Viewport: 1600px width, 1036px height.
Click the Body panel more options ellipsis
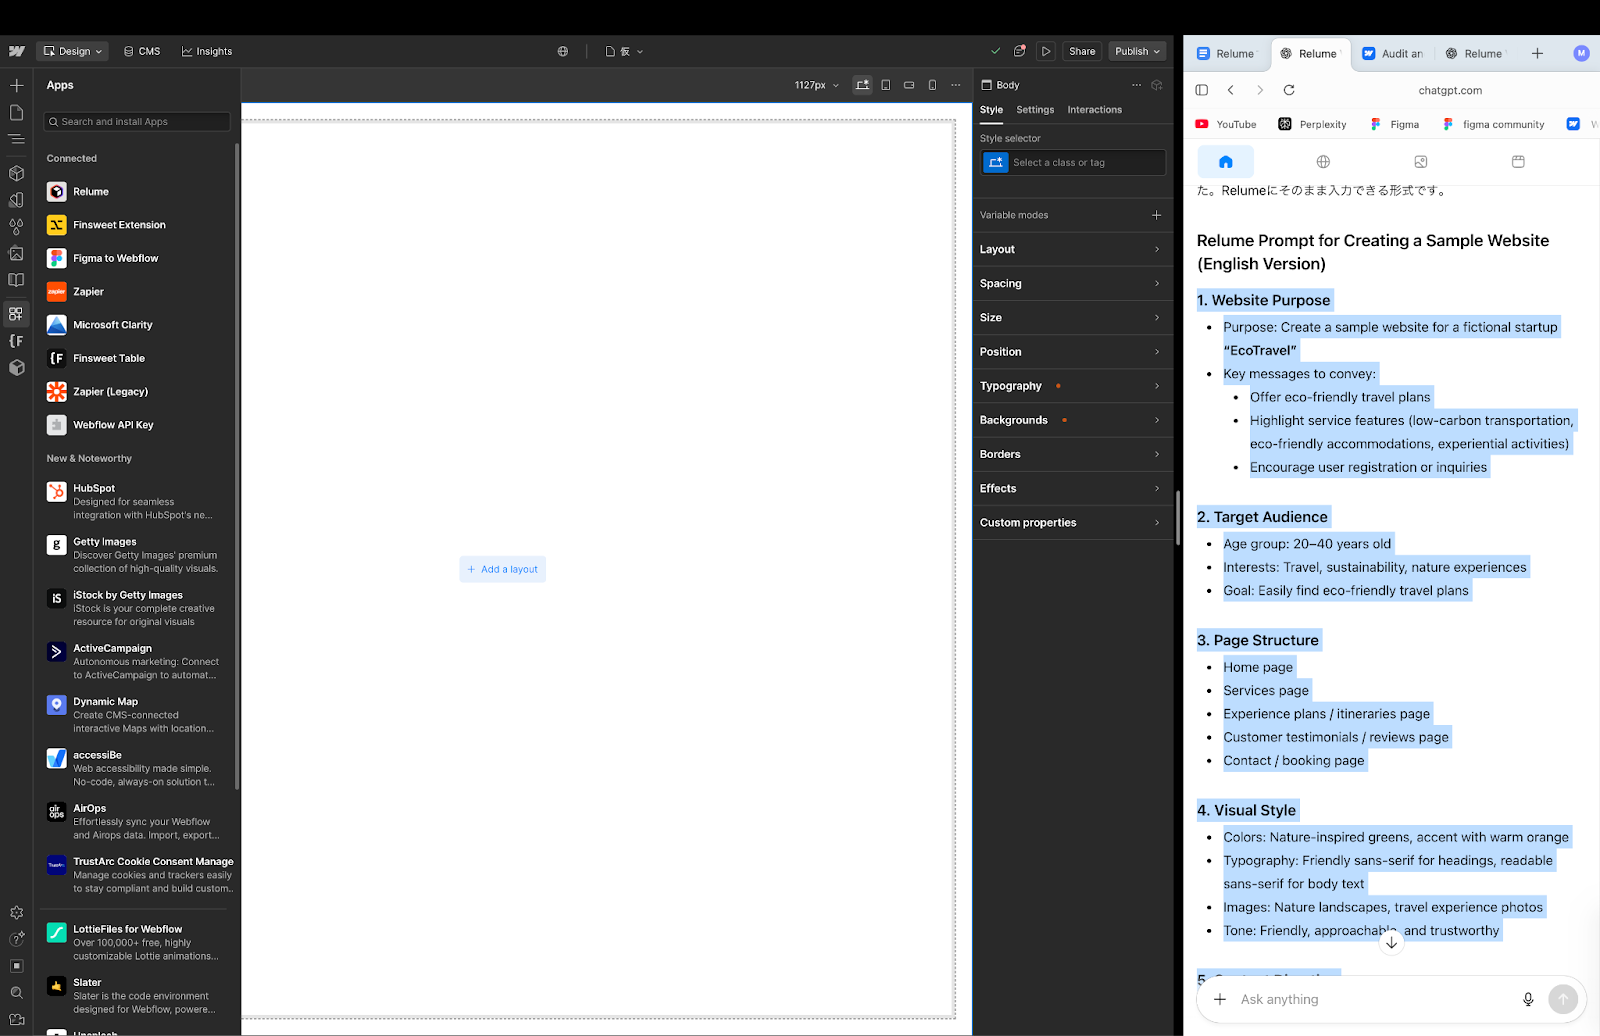tap(1136, 85)
